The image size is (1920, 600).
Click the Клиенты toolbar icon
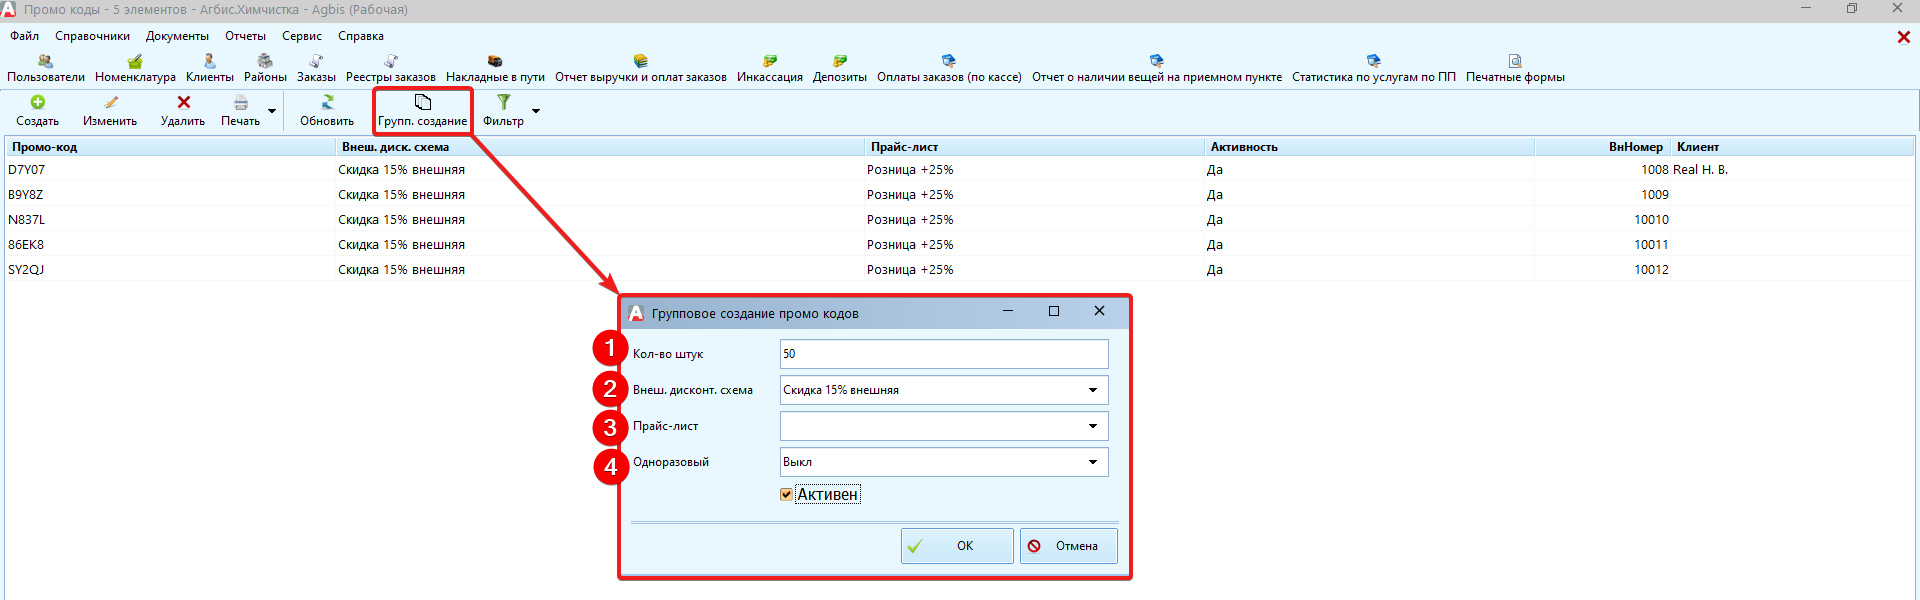tap(209, 62)
